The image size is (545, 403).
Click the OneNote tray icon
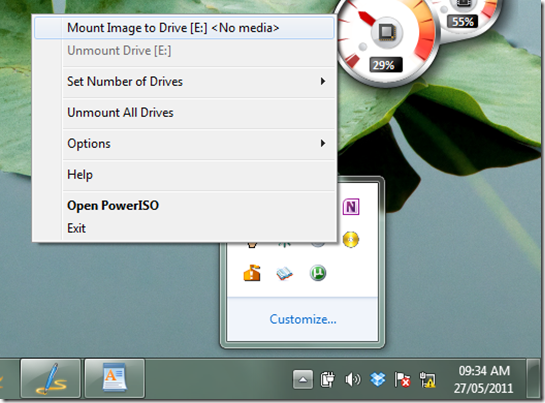pyautogui.click(x=351, y=207)
